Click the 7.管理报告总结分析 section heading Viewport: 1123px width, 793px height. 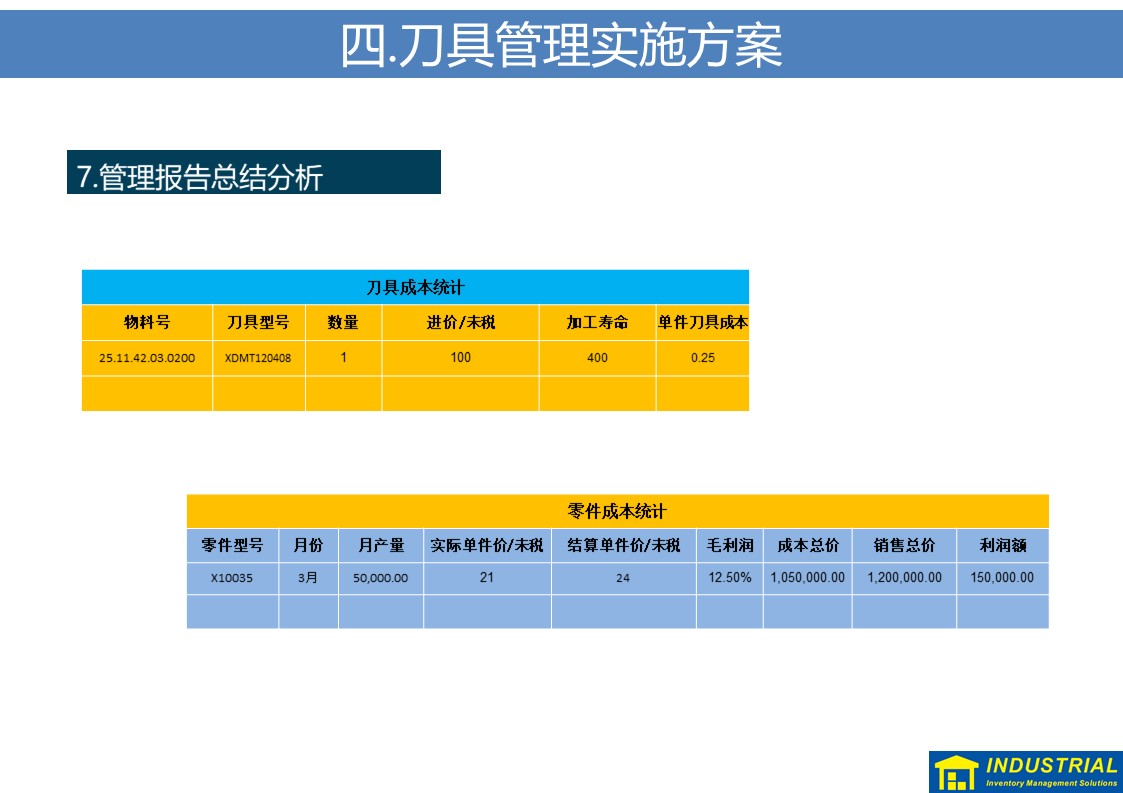(201, 178)
